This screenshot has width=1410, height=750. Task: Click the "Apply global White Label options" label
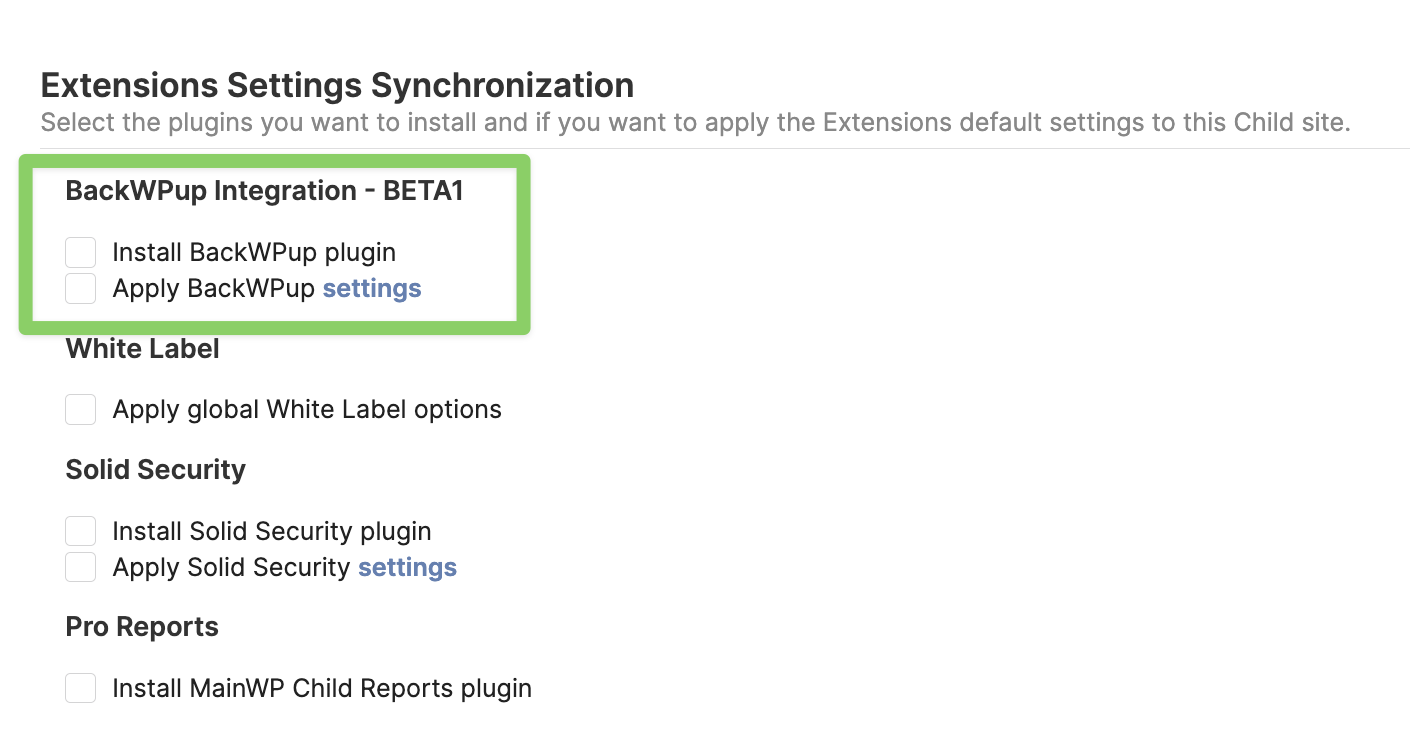307,409
